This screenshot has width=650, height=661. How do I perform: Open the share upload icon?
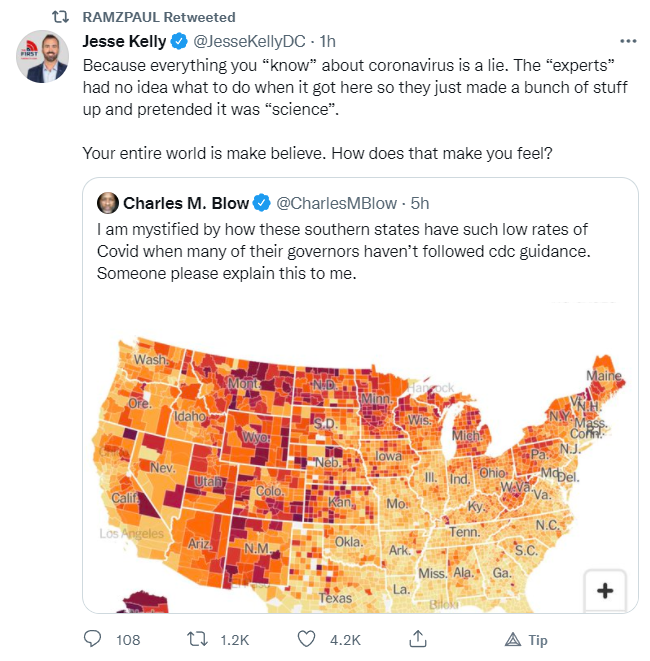click(418, 638)
